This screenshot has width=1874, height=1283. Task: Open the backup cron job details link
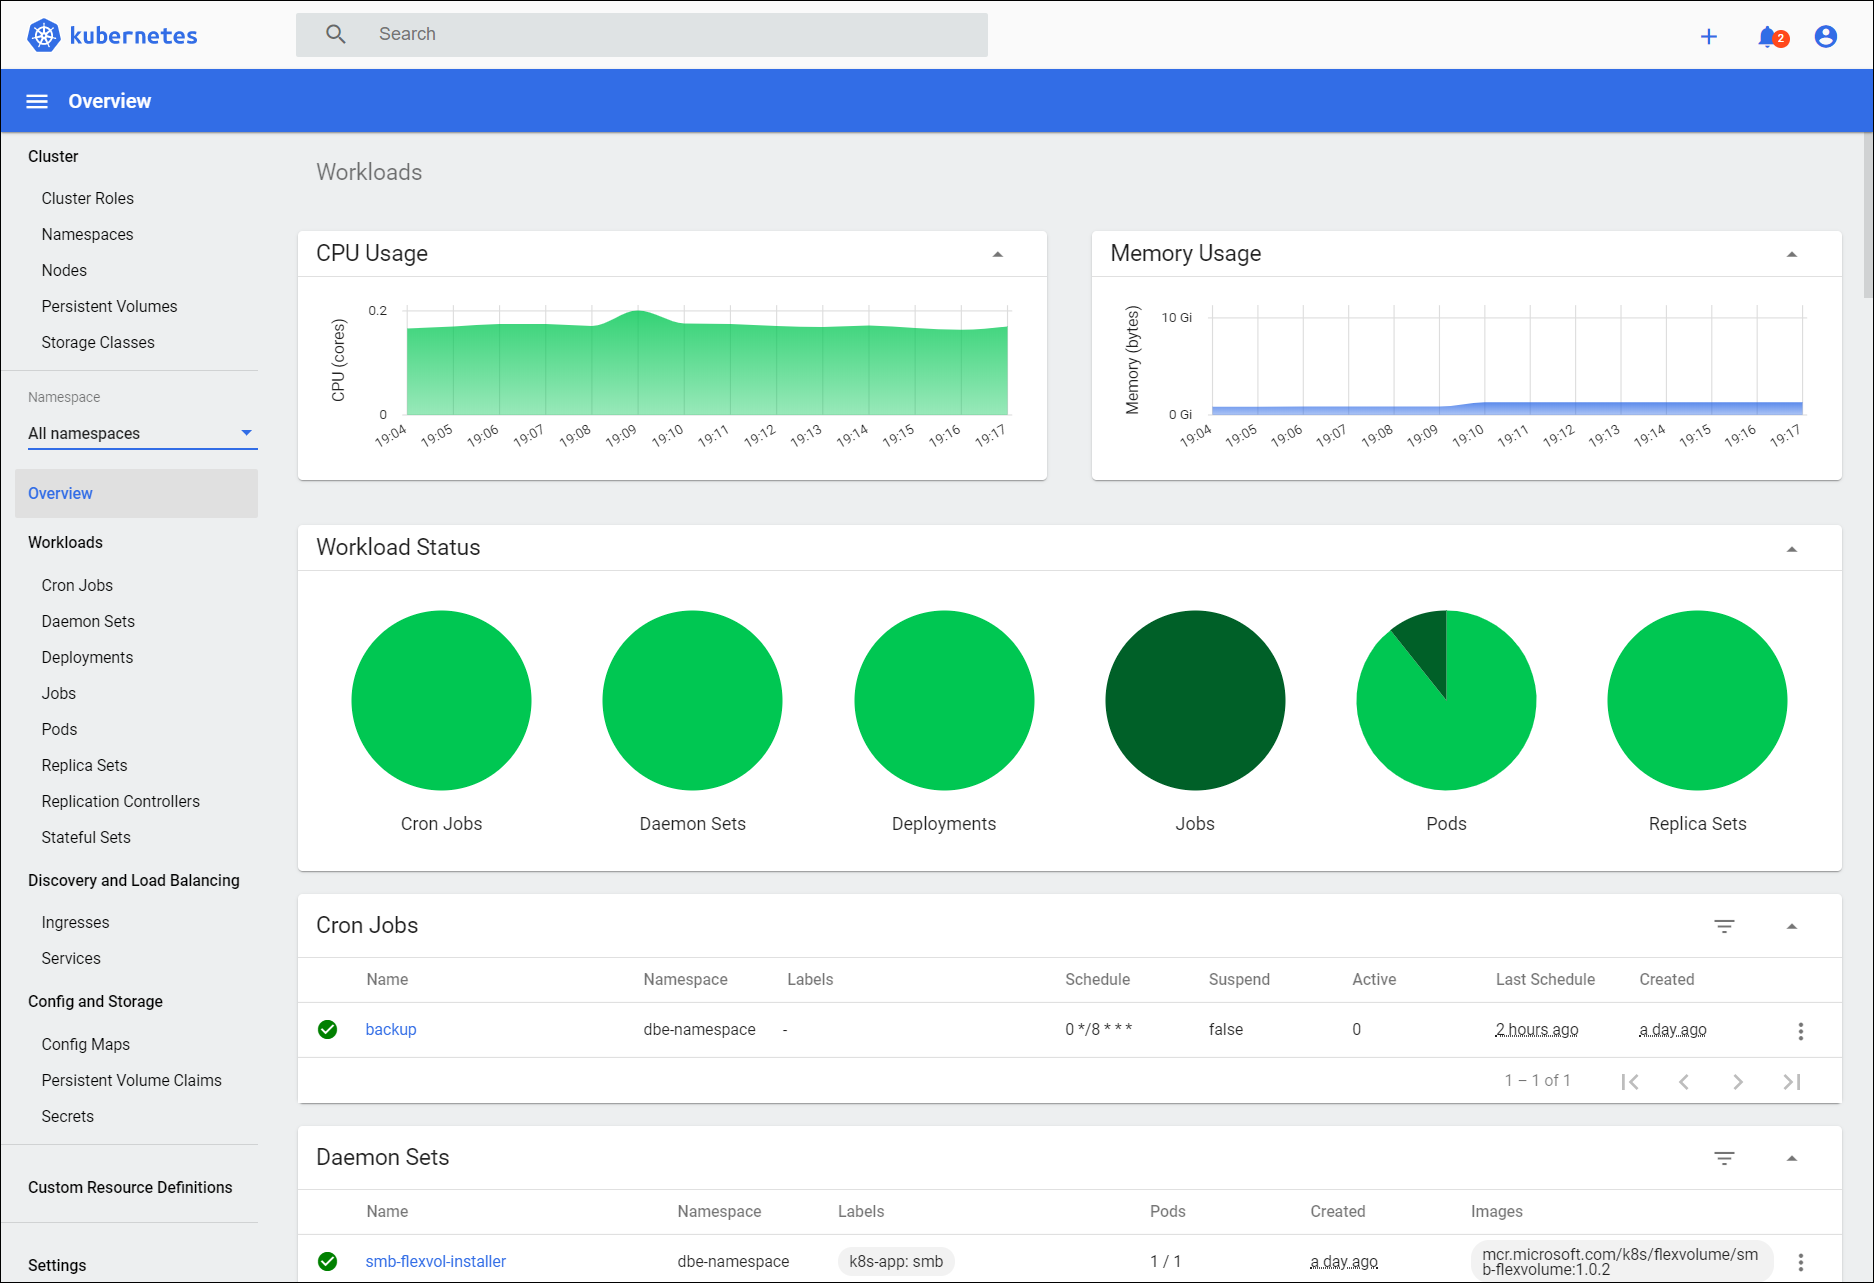[x=390, y=1029]
